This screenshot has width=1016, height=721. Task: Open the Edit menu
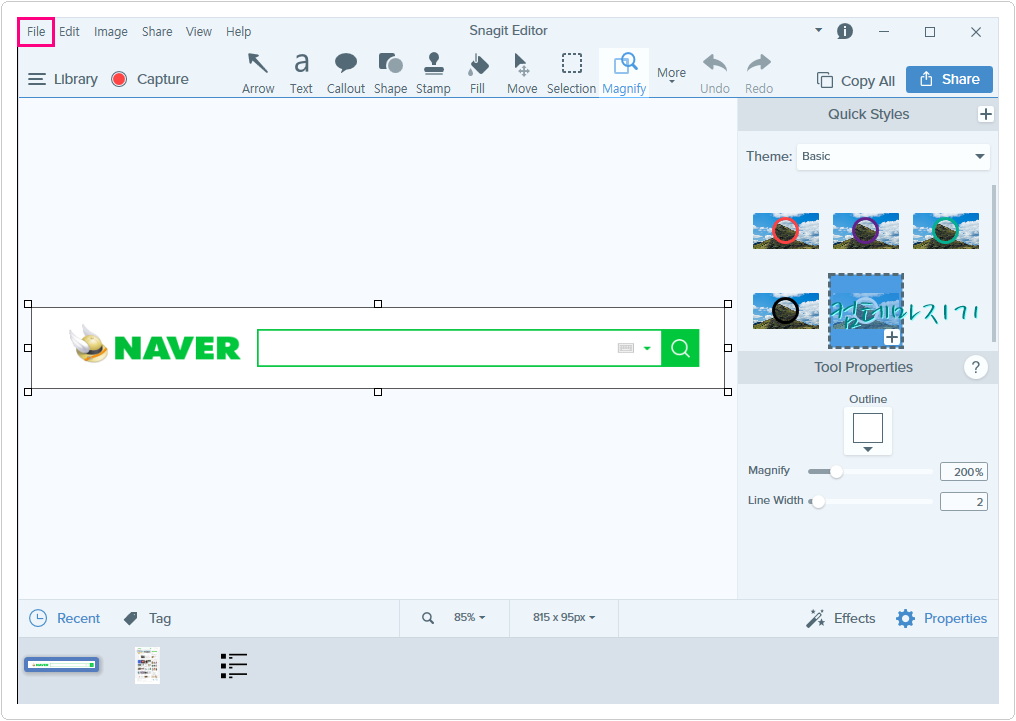click(x=69, y=32)
